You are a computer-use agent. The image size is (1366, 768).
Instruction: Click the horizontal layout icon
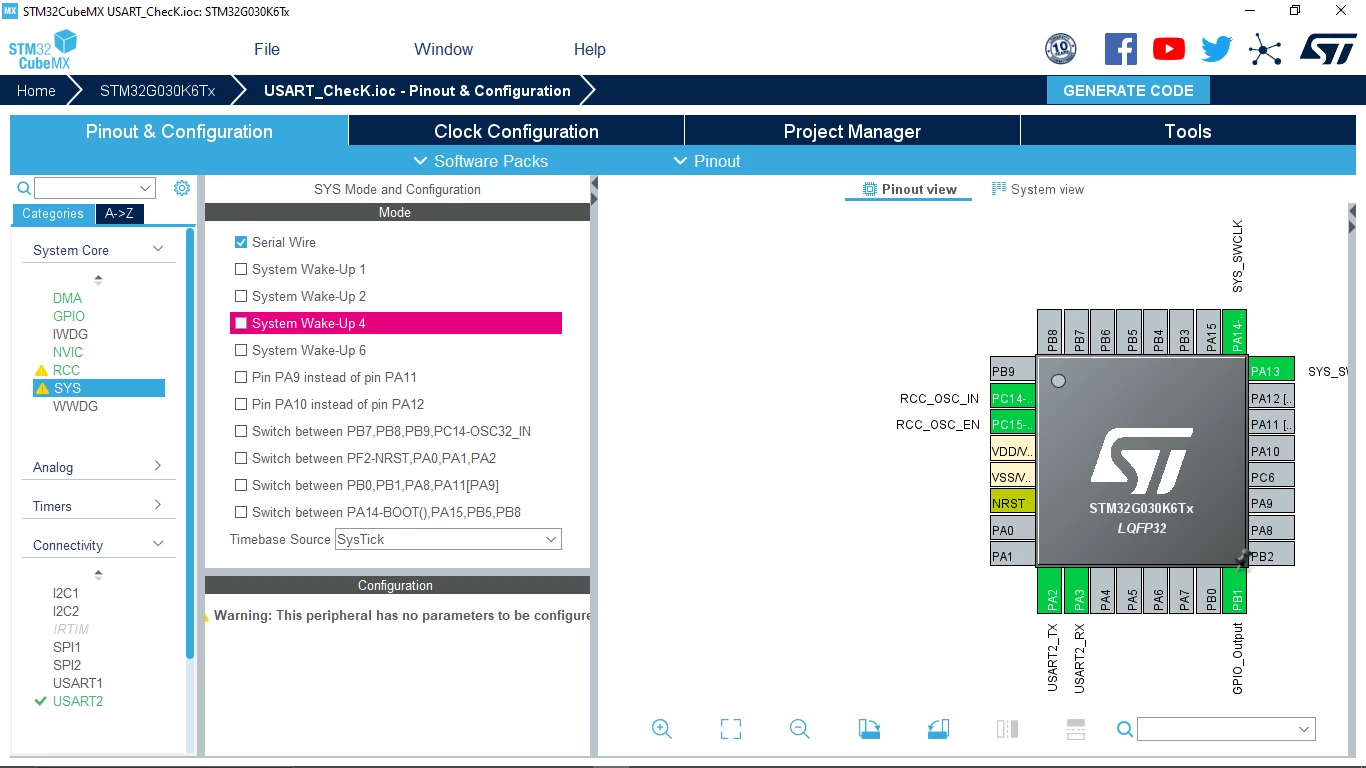pos(1076,729)
